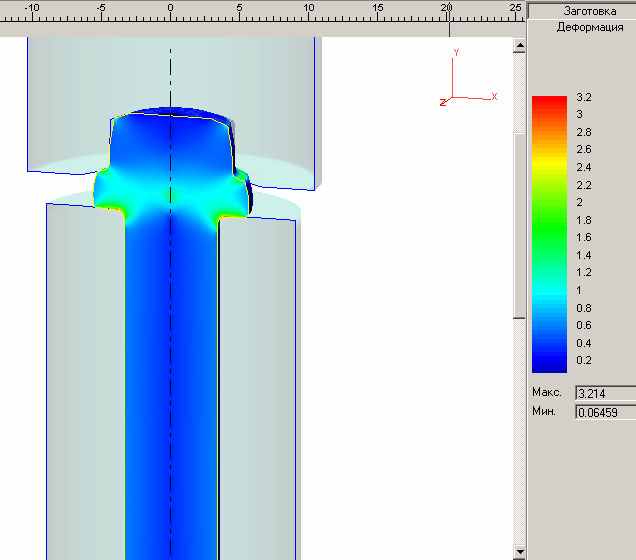The image size is (636, 560).
Task: Click the 3.2 value on the color scale
Action: pyautogui.click(x=584, y=97)
